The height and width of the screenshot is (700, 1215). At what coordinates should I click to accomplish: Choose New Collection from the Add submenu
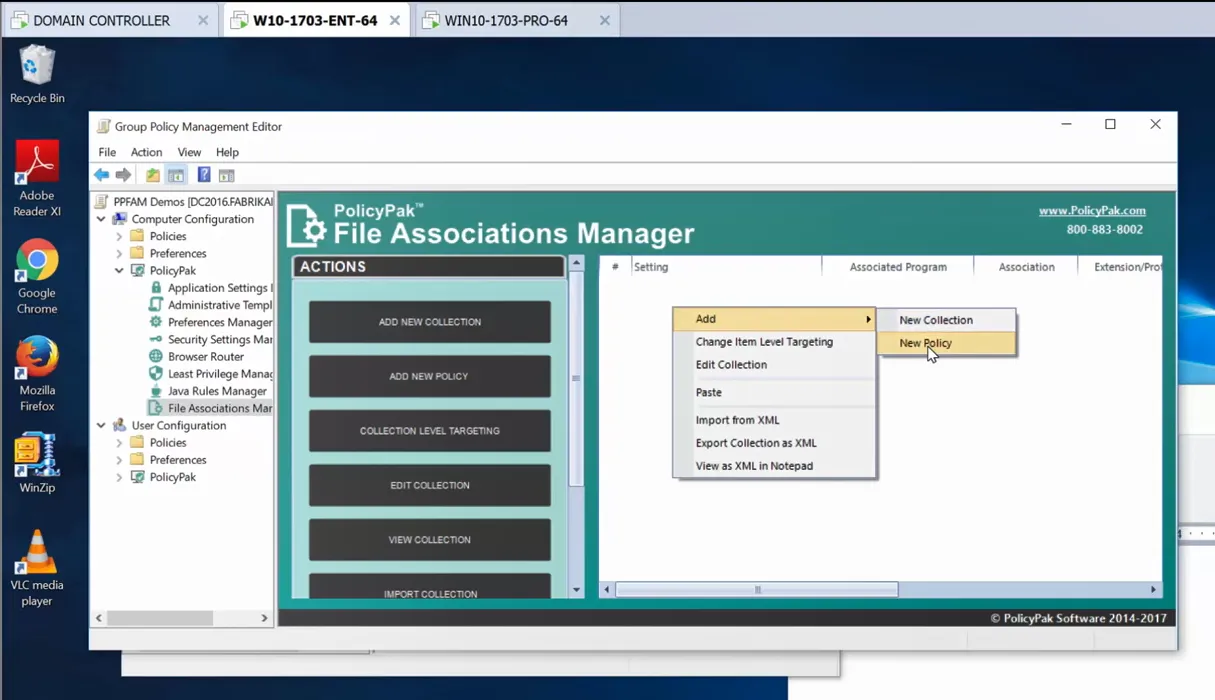tap(946, 320)
